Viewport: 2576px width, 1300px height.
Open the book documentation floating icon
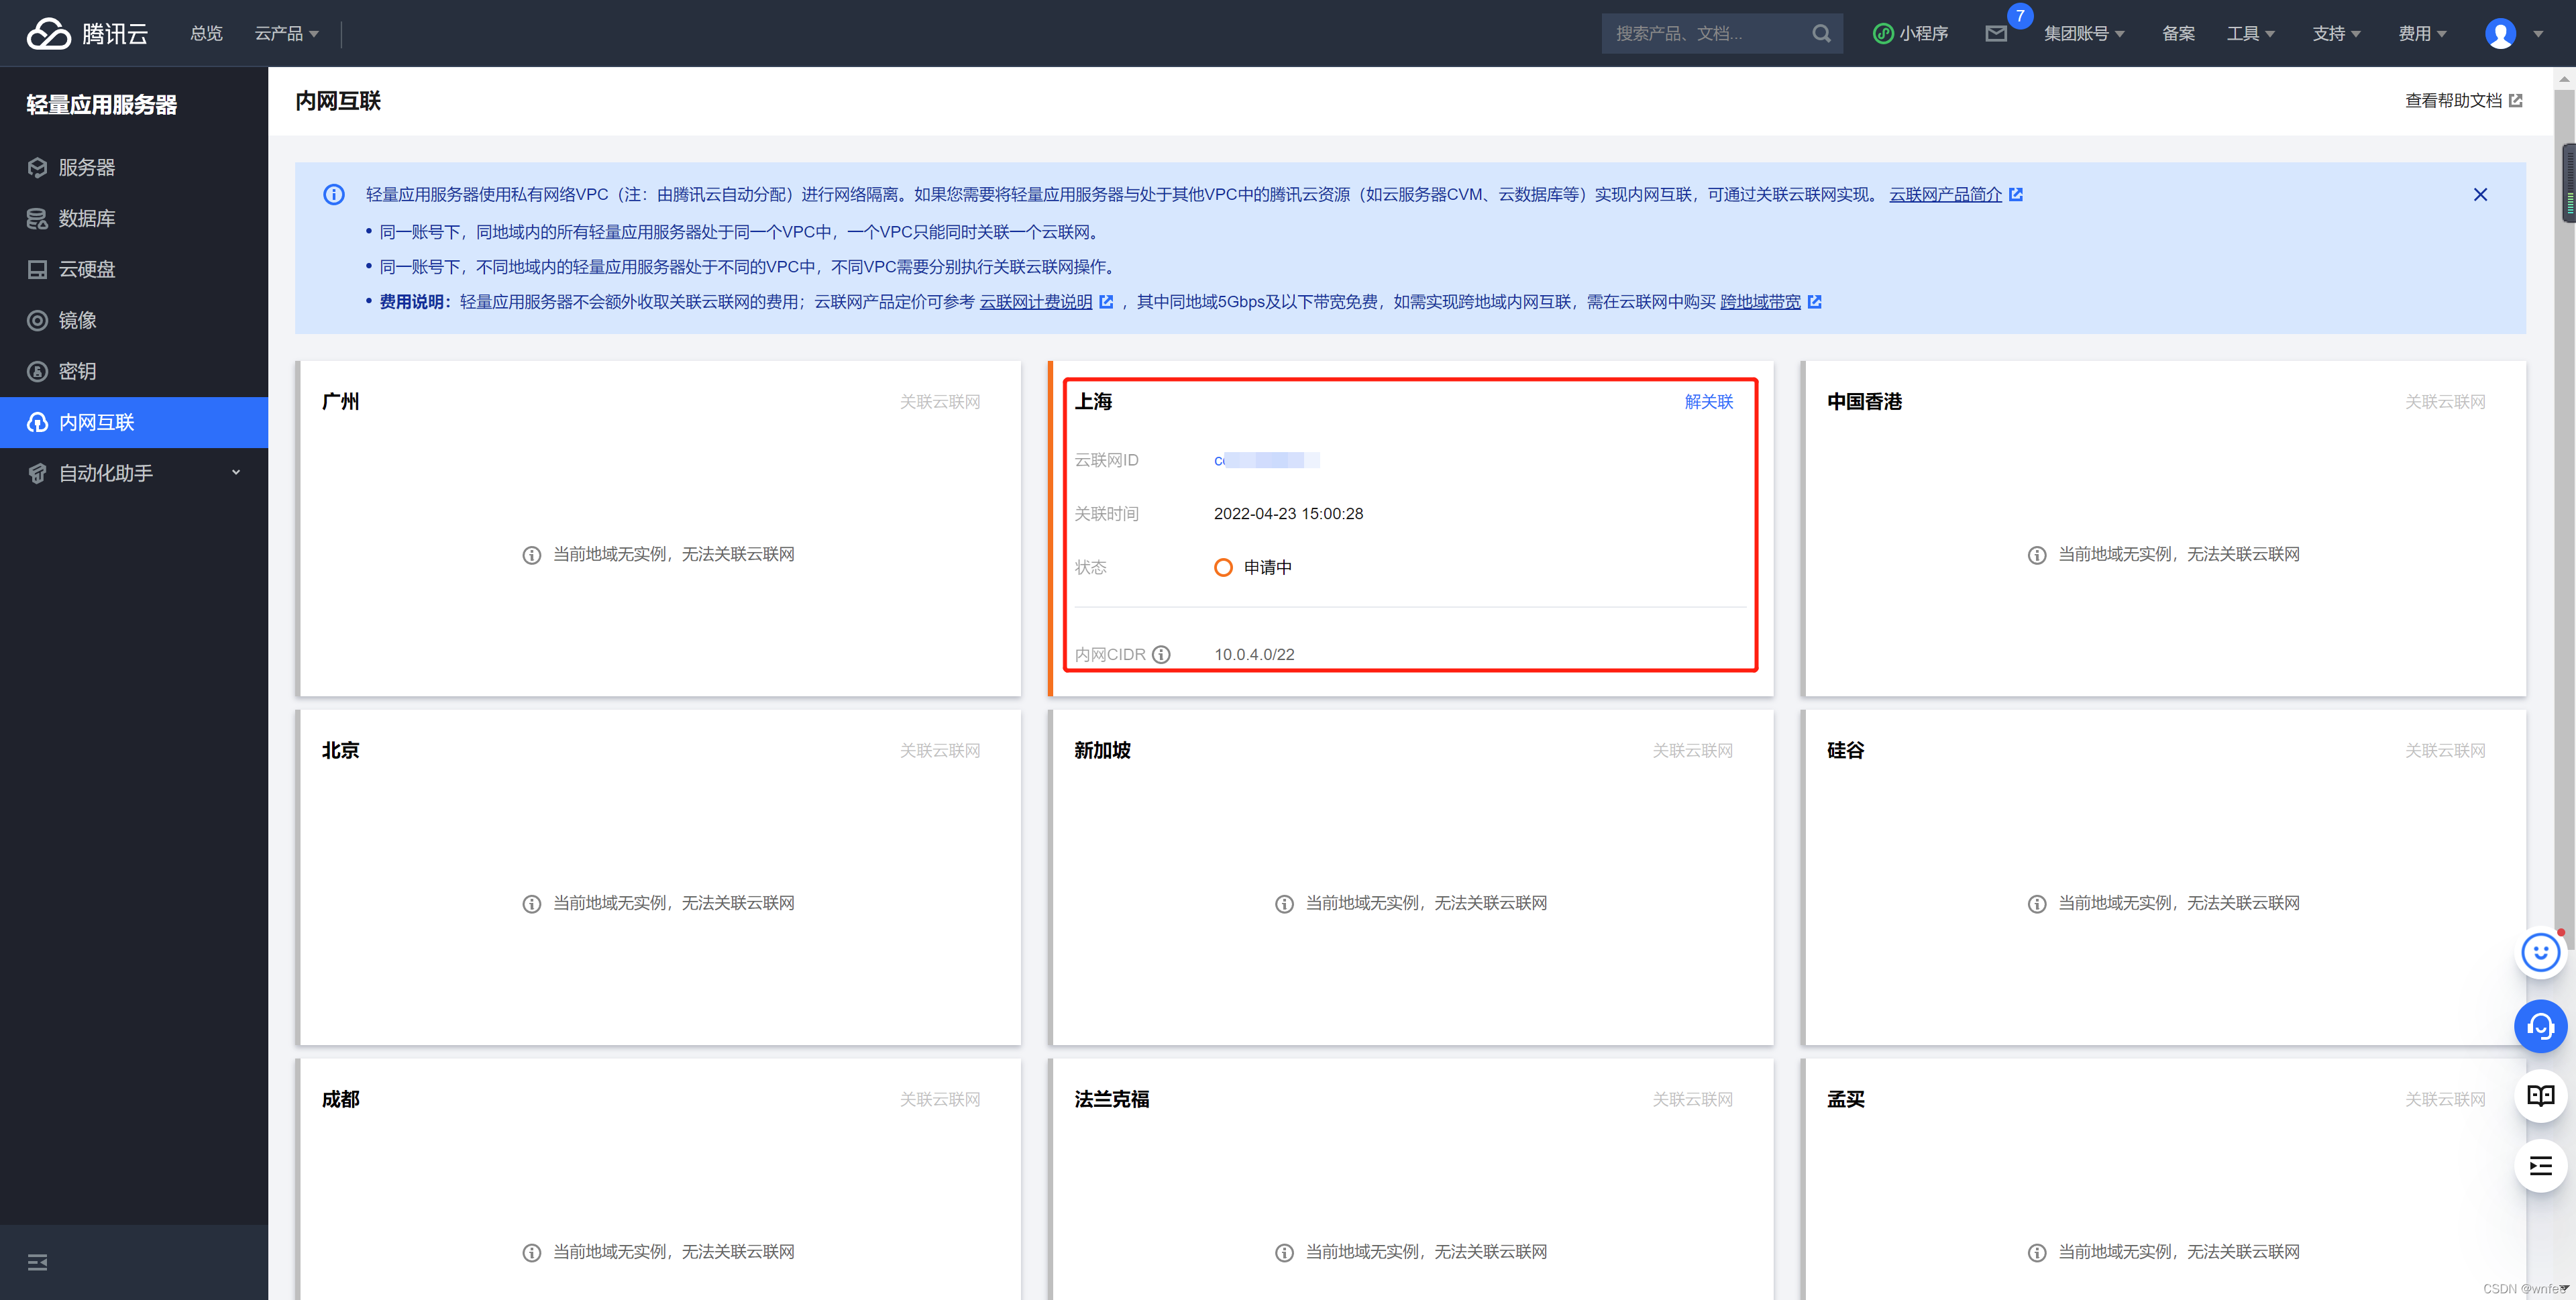coord(2540,1095)
